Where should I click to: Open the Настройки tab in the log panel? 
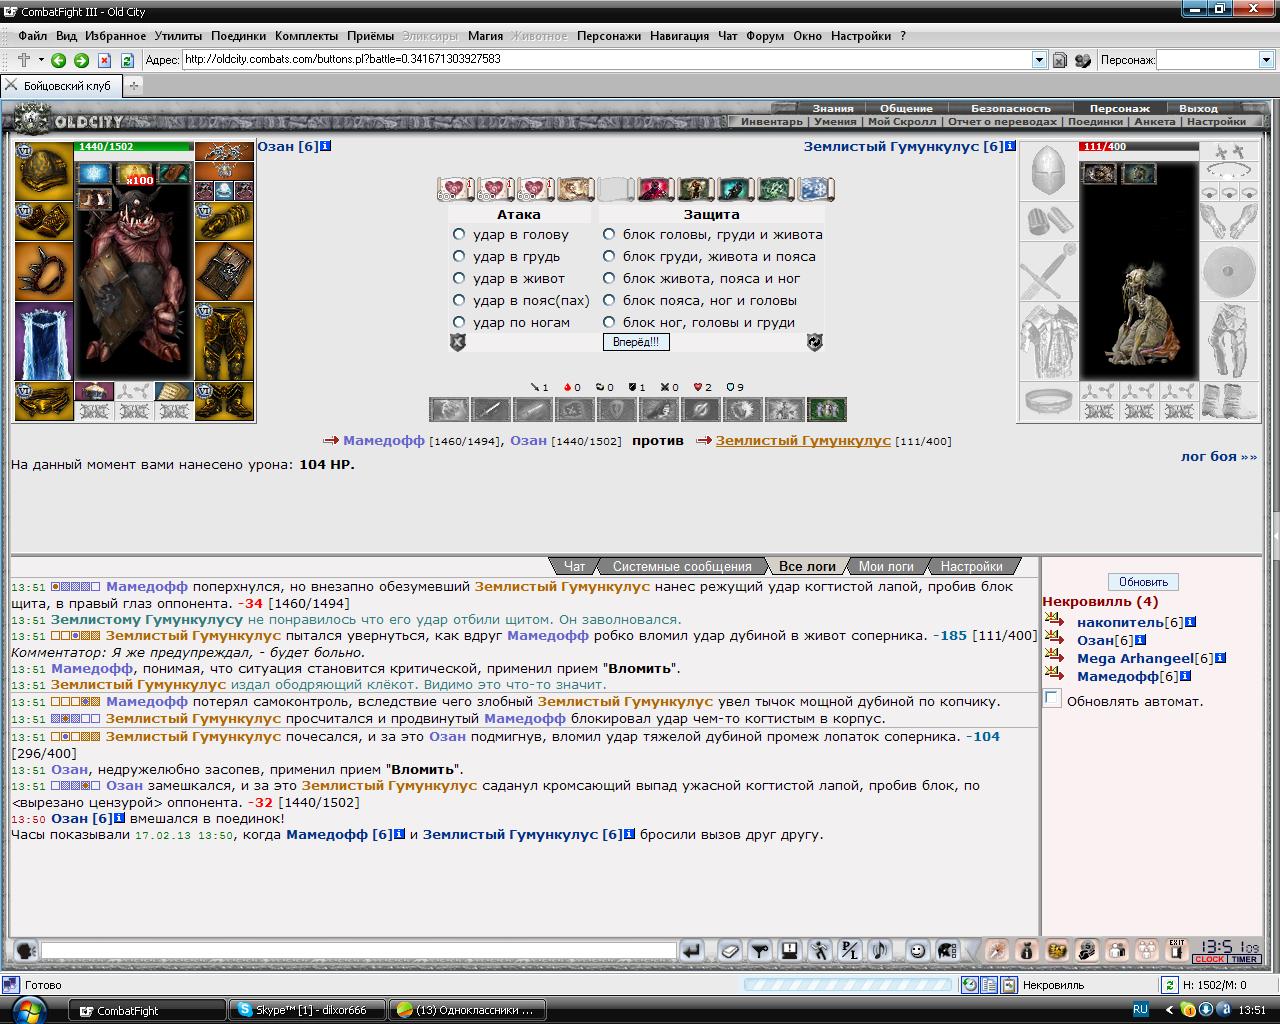[971, 566]
